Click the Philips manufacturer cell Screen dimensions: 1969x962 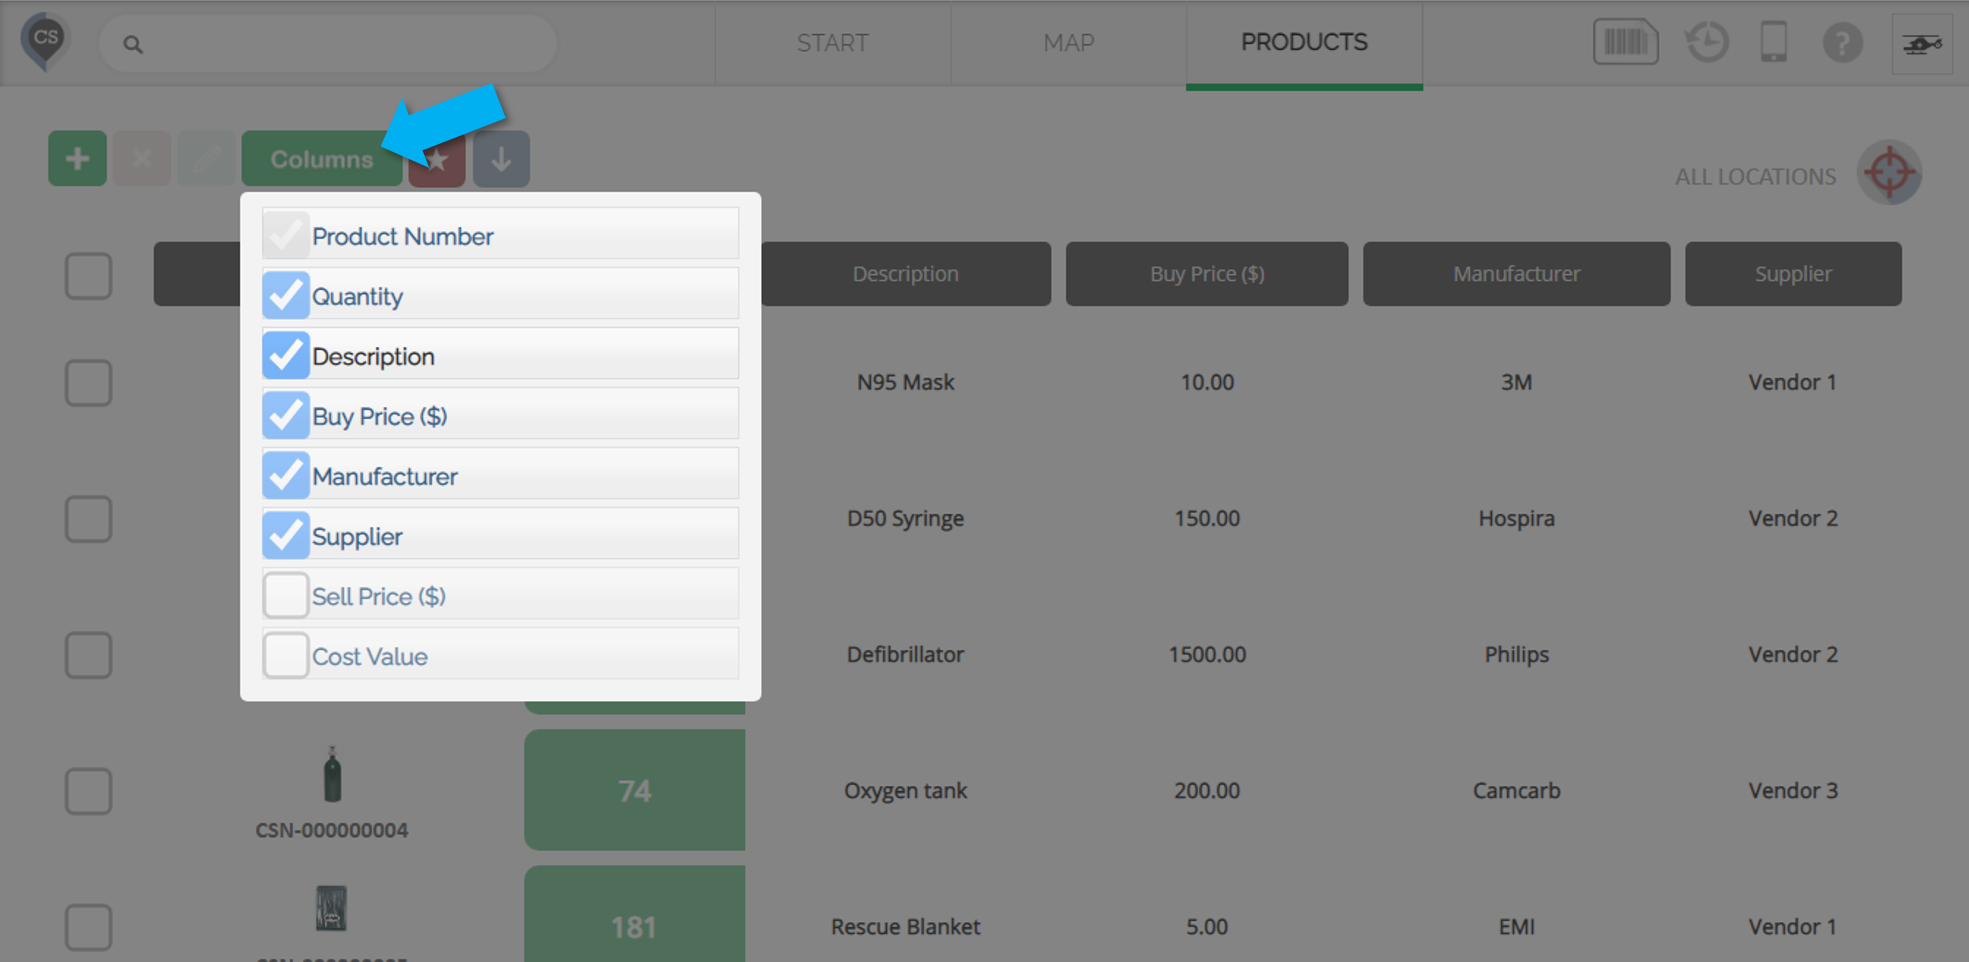(x=1516, y=654)
